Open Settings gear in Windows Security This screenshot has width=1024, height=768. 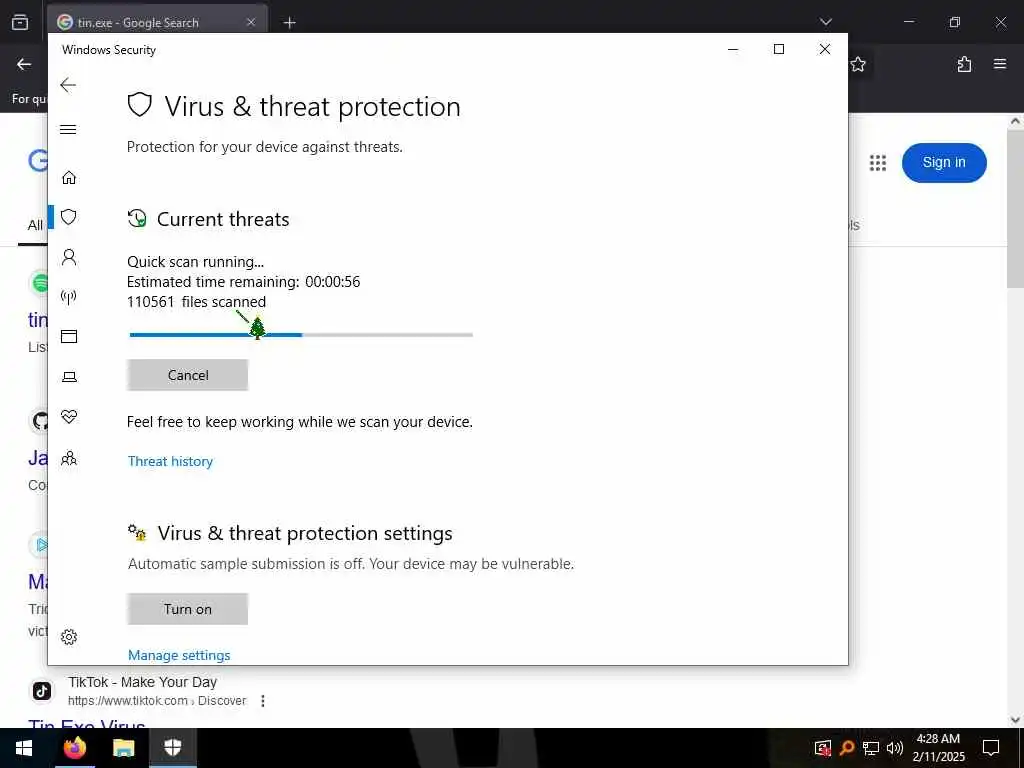click(69, 637)
